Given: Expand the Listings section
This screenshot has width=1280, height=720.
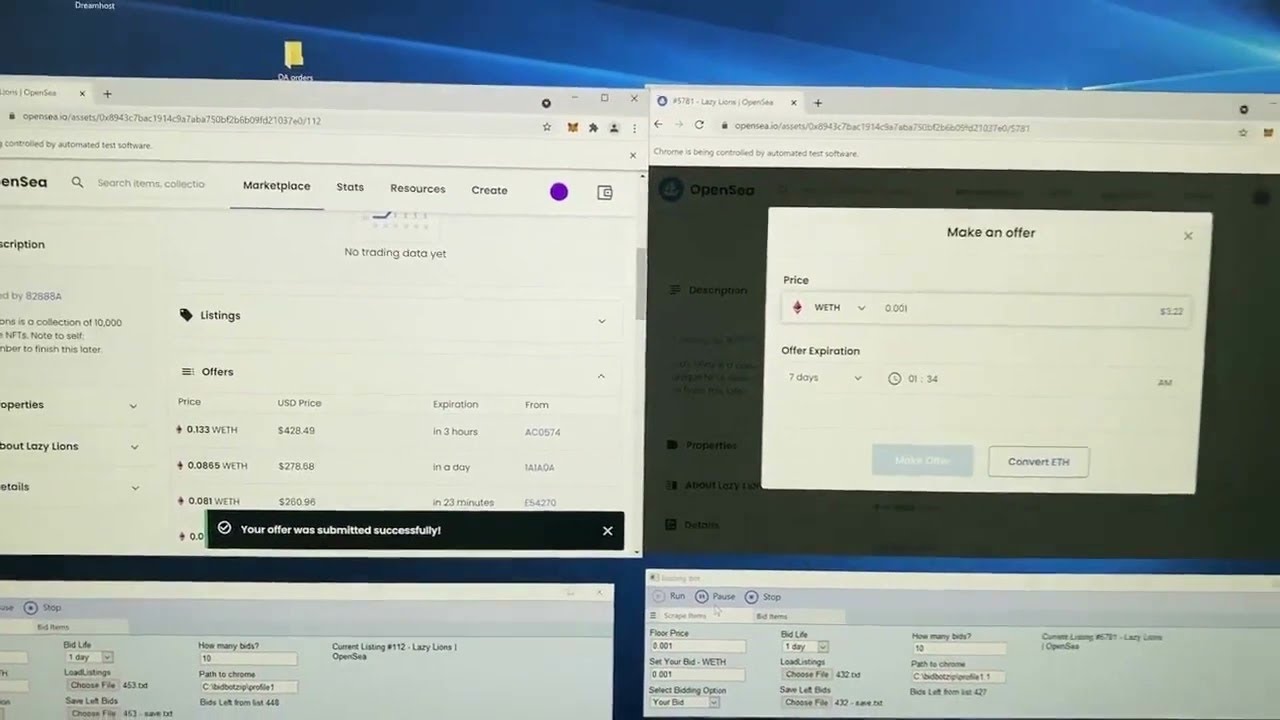Looking at the screenshot, I should [x=601, y=321].
